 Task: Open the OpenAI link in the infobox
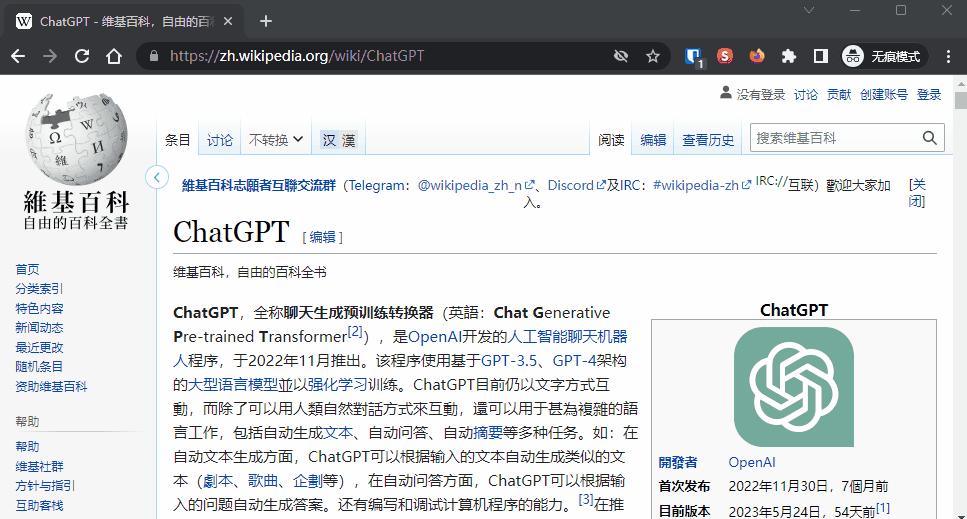tap(752, 462)
